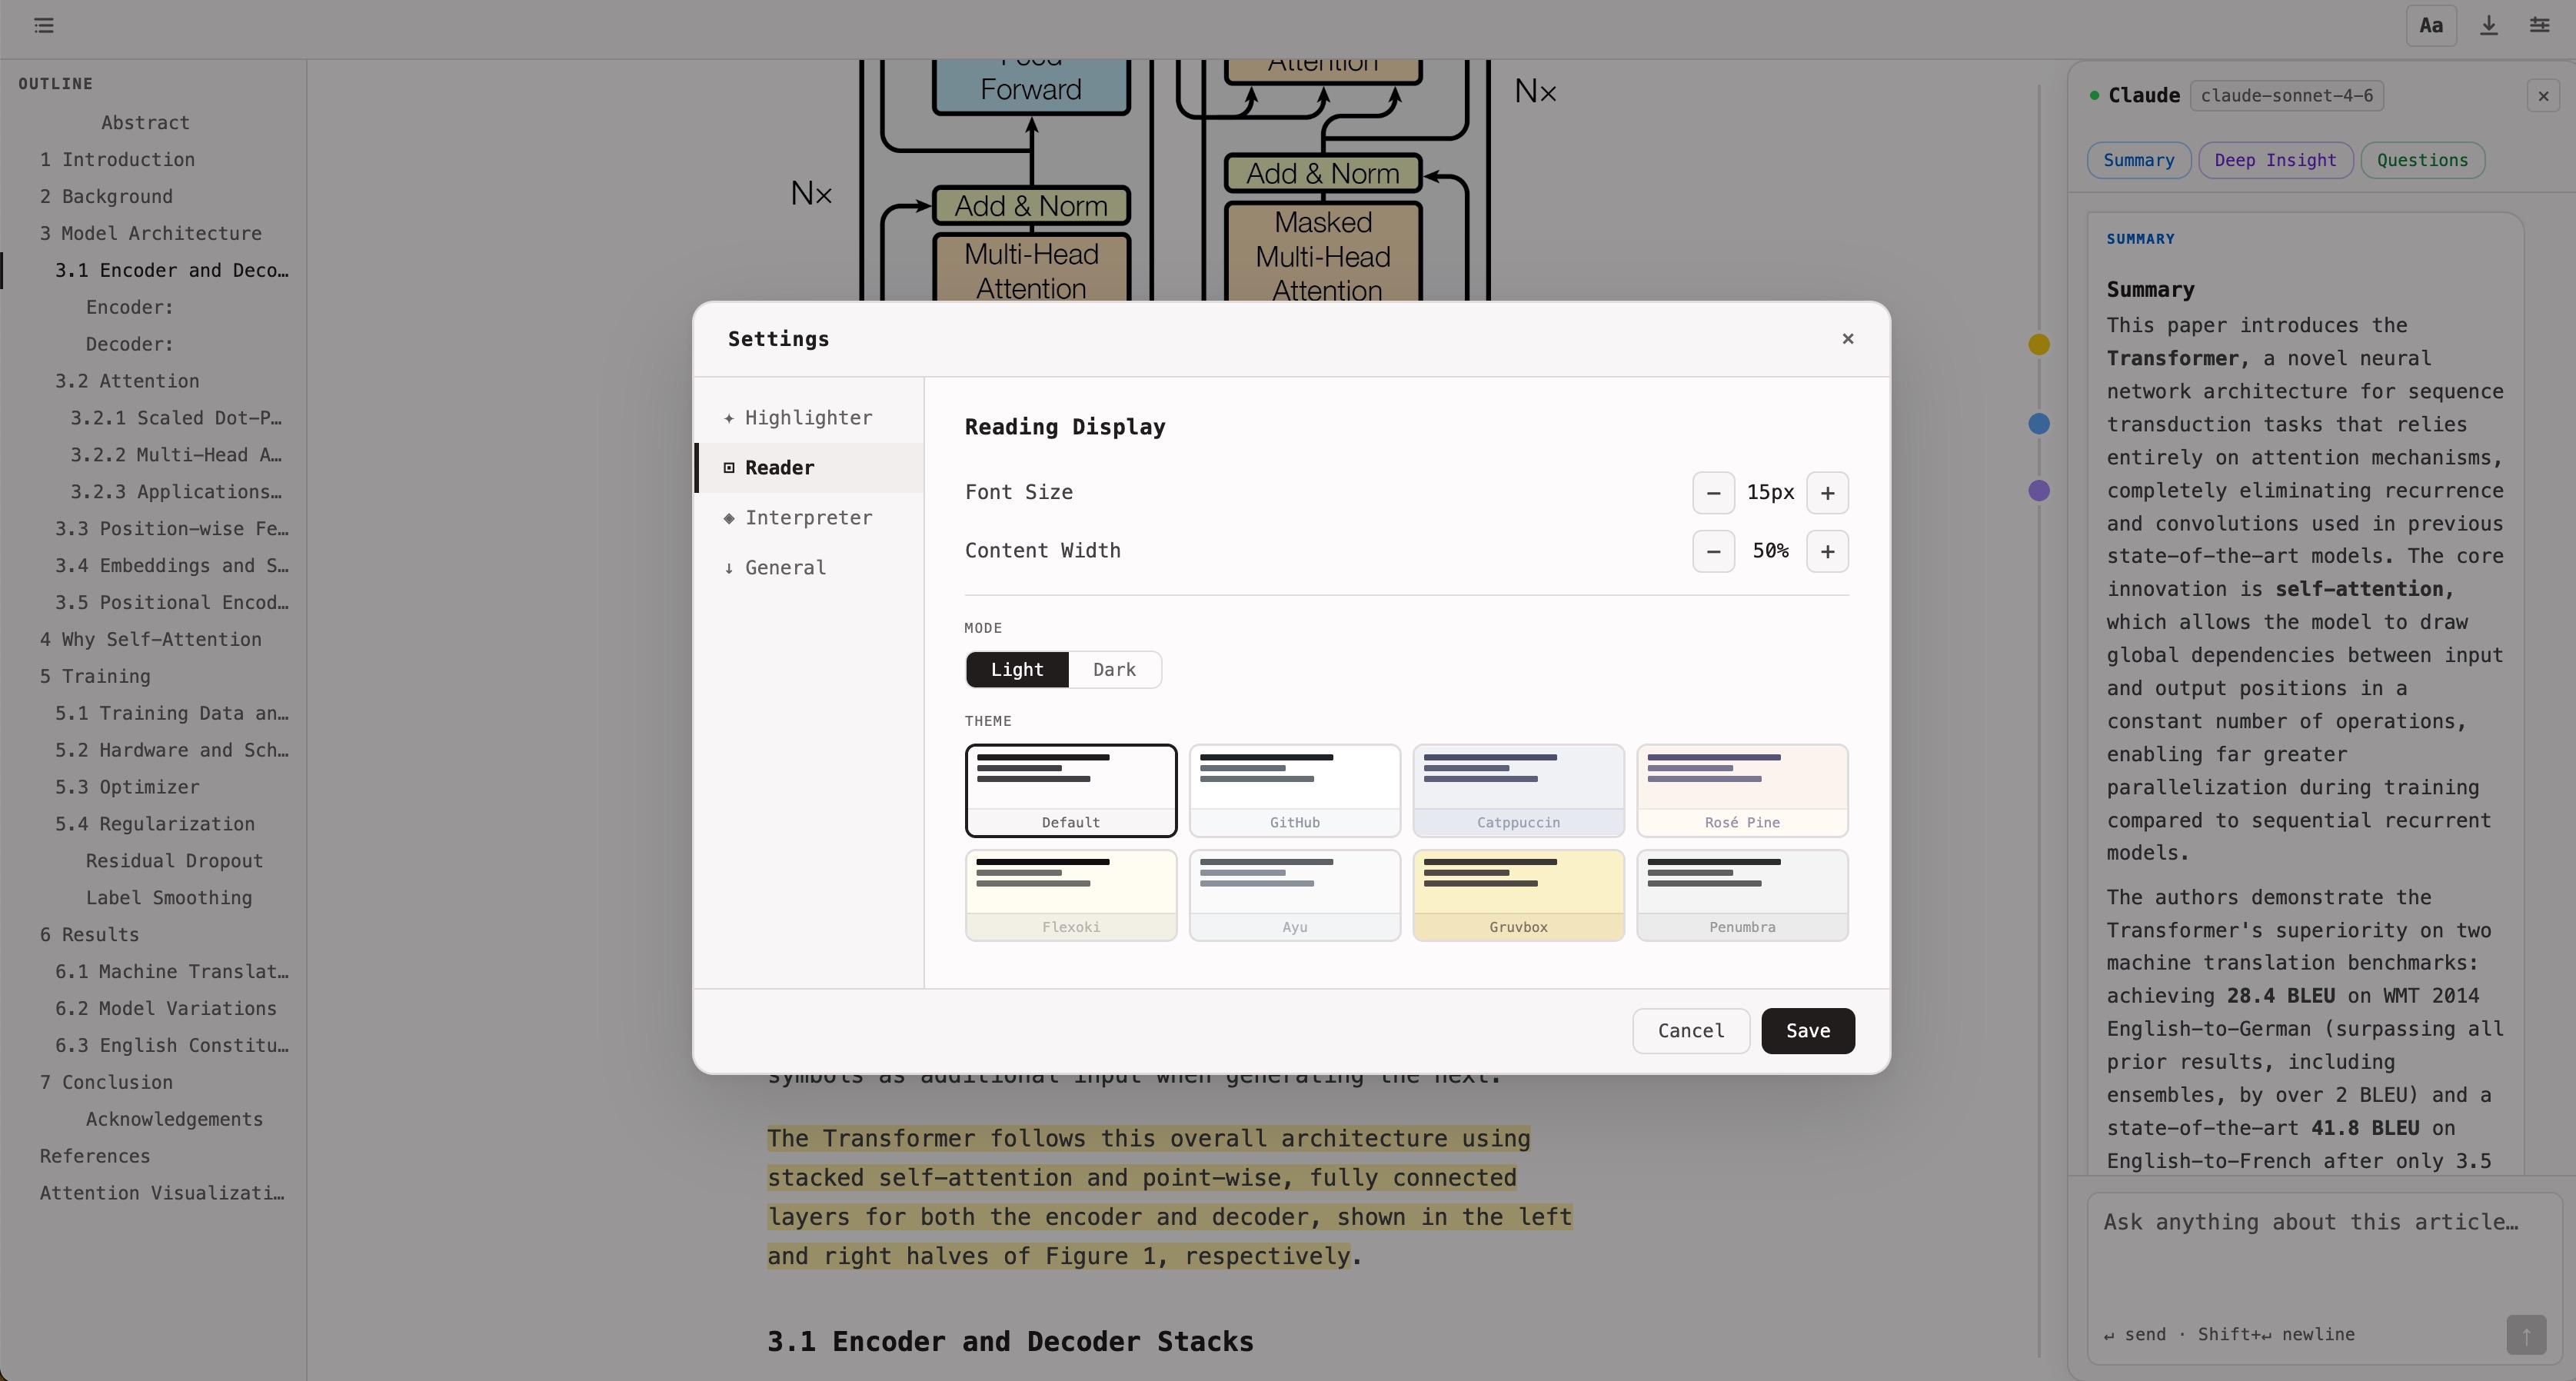This screenshot has height=1381, width=2576.
Task: Increase font size with plus button
Action: 1827,493
